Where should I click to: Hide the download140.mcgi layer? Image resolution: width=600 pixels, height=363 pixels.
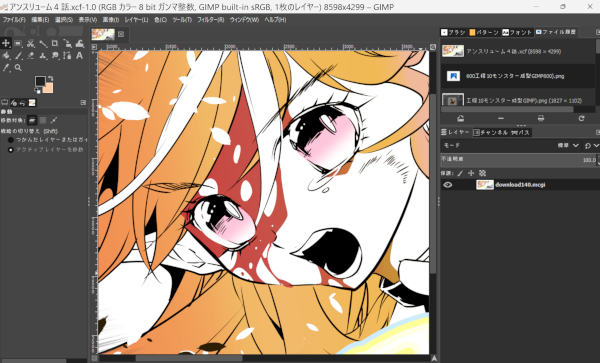click(x=447, y=185)
